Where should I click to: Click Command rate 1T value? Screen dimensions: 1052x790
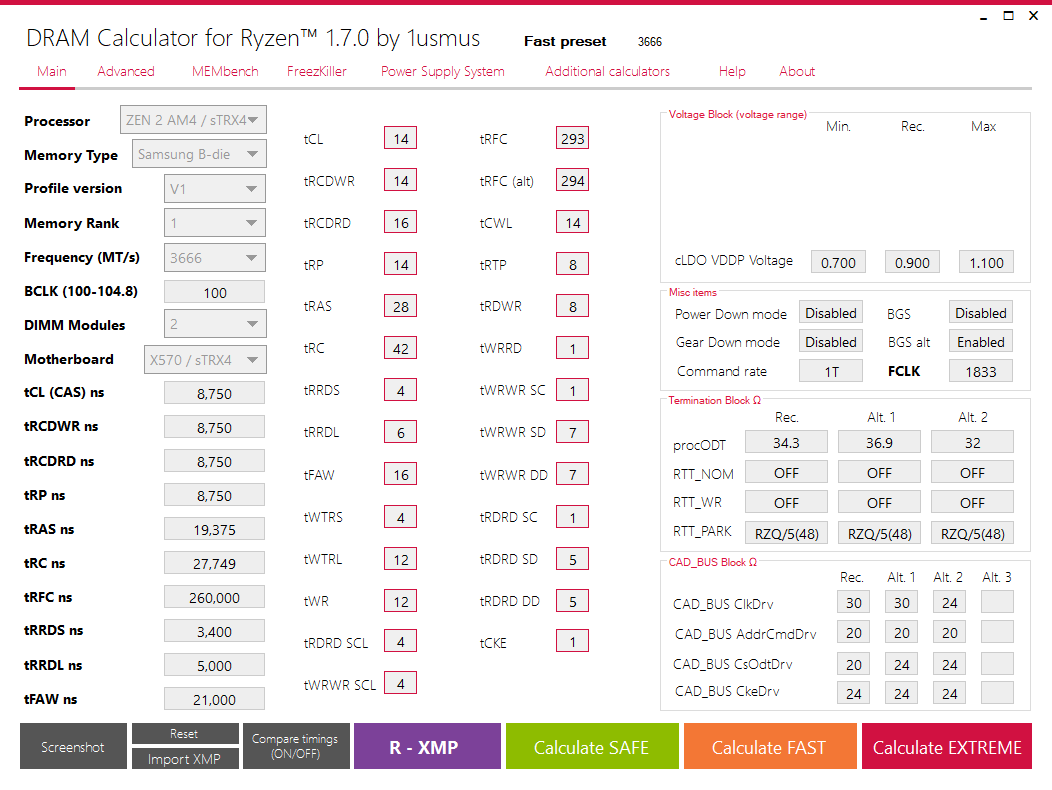(x=831, y=371)
